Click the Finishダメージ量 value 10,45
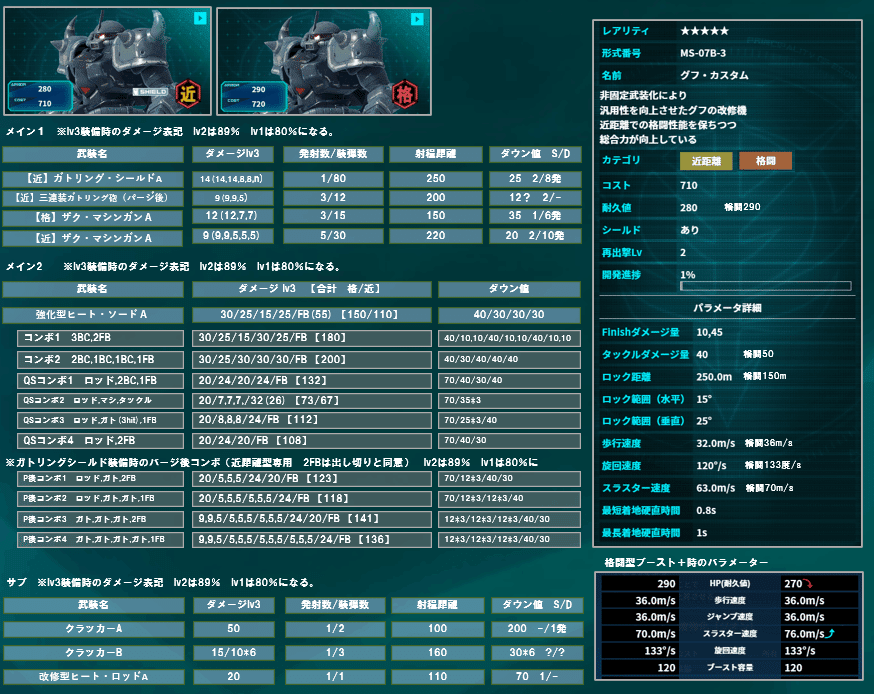This screenshot has height=694, width=874. pyautogui.click(x=709, y=333)
